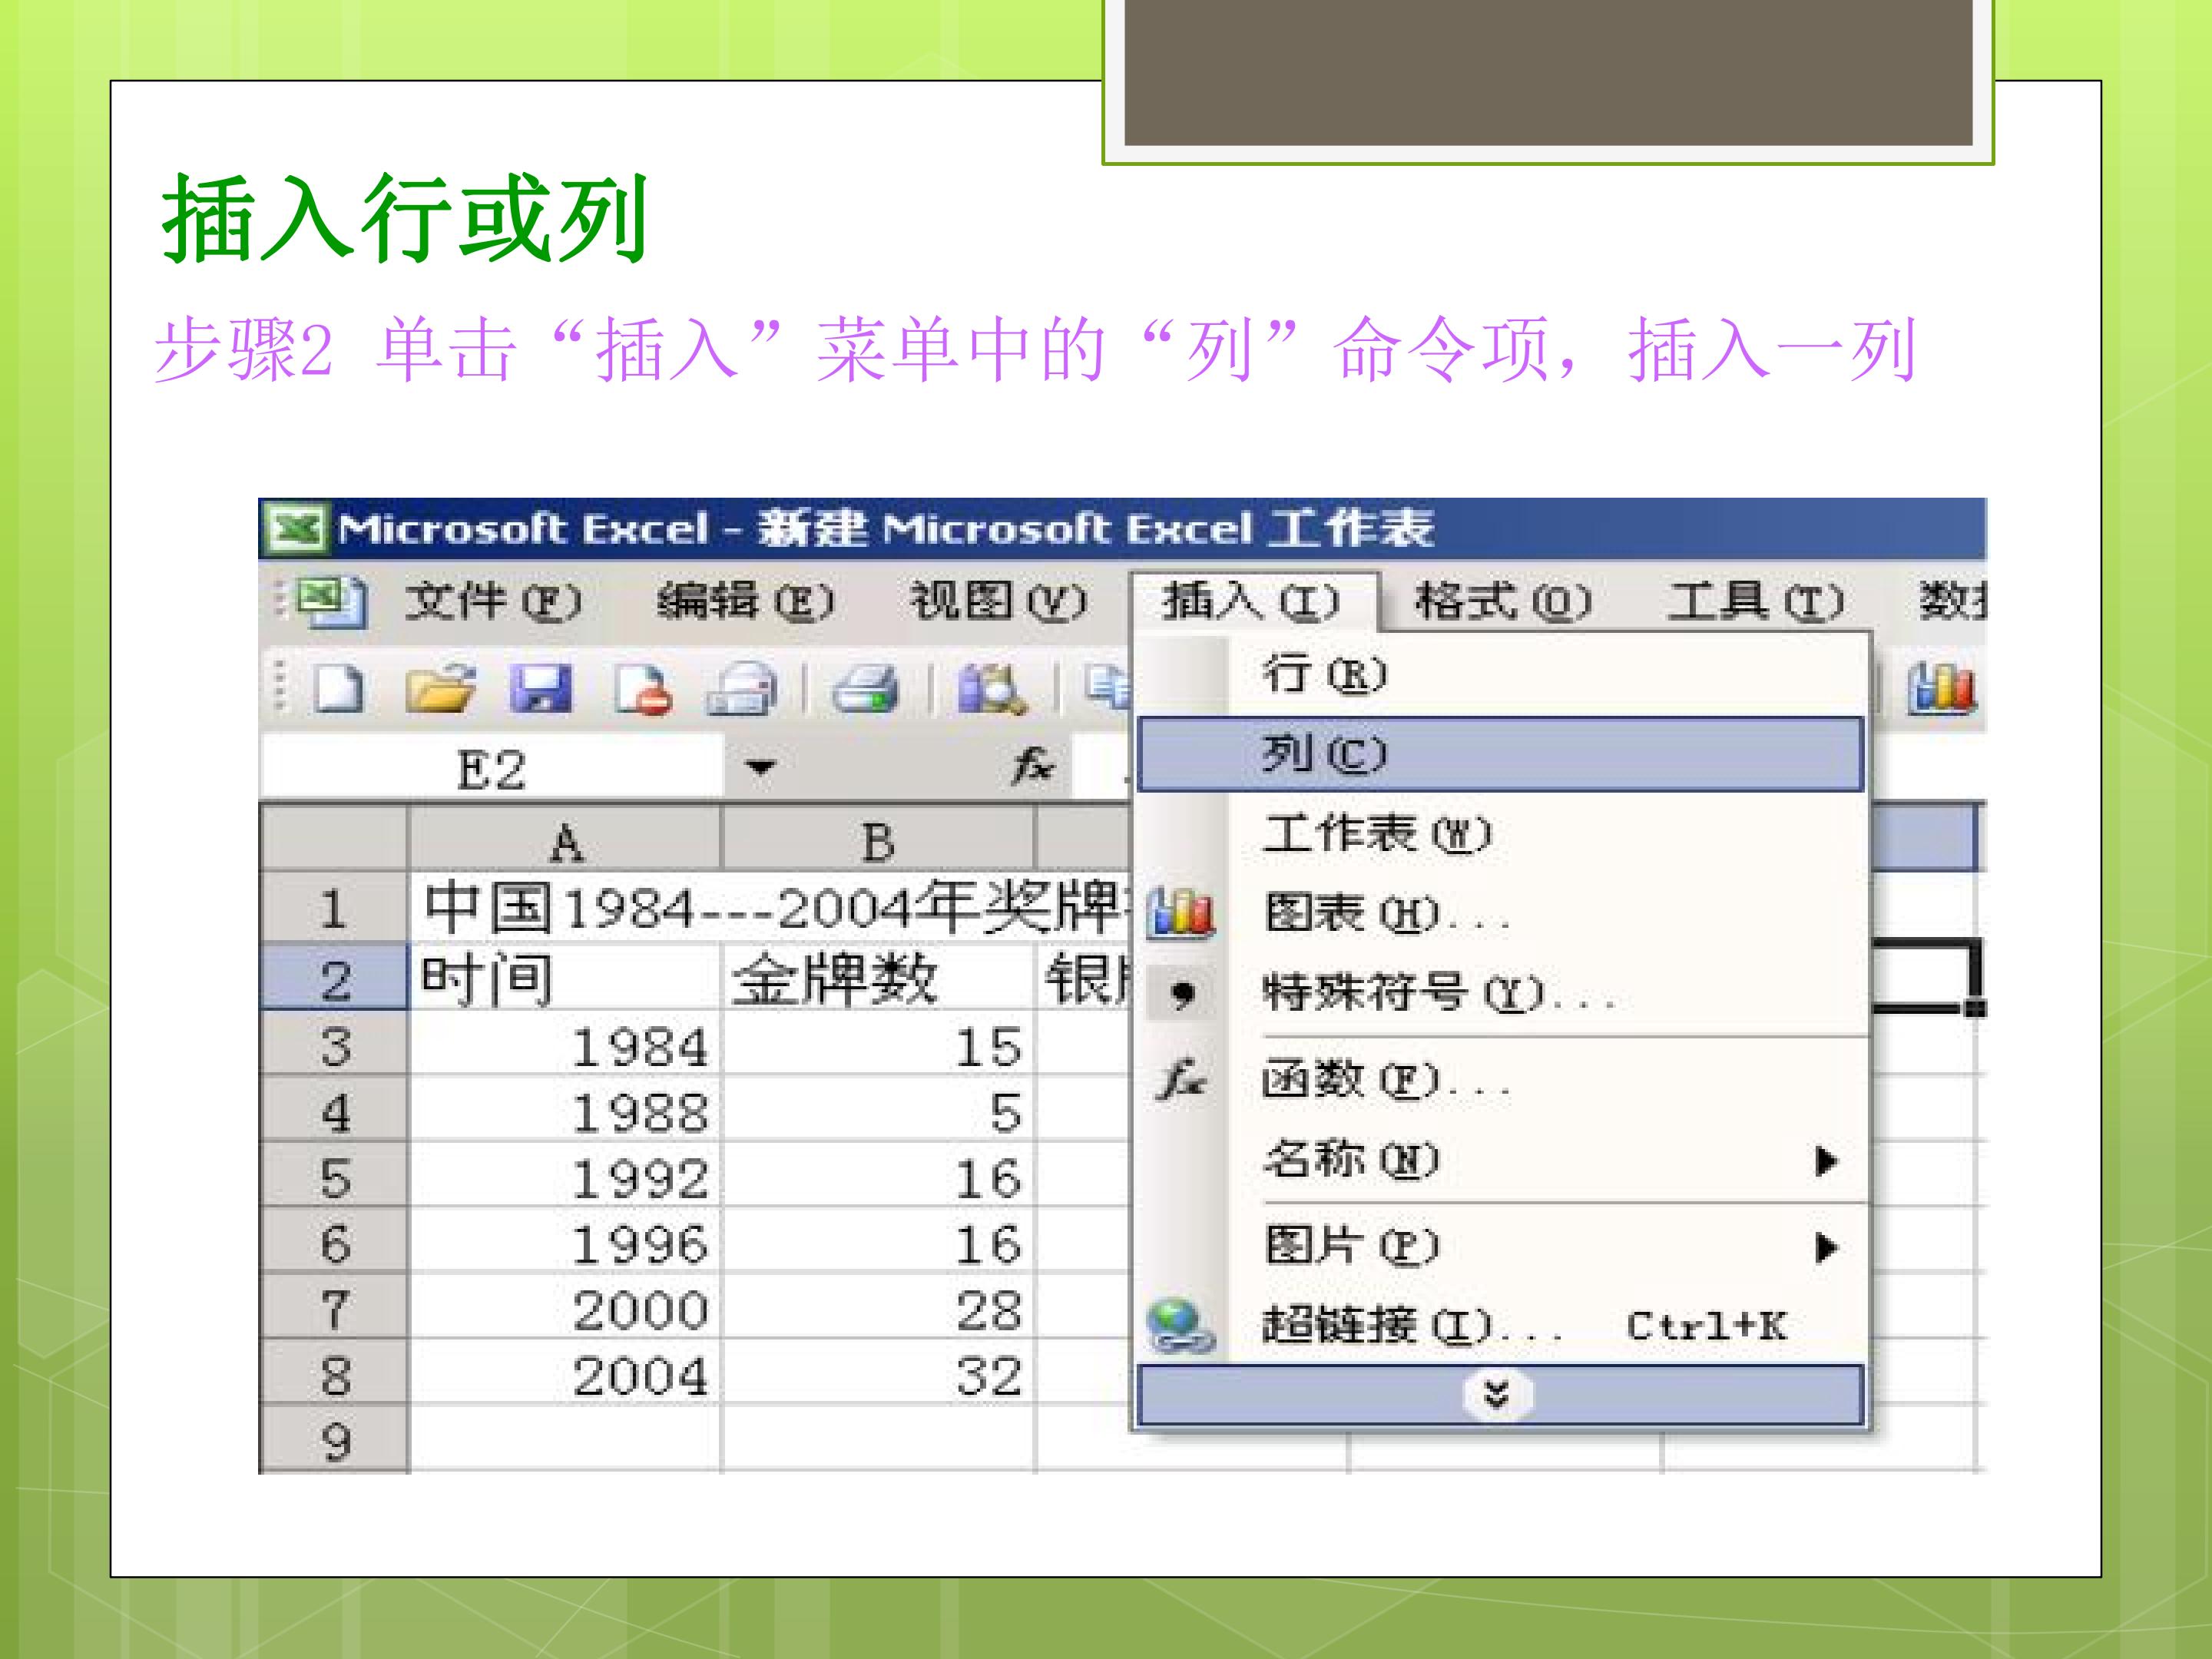
Task: Click the globe icon beside 超链接
Action: tap(1180, 1325)
